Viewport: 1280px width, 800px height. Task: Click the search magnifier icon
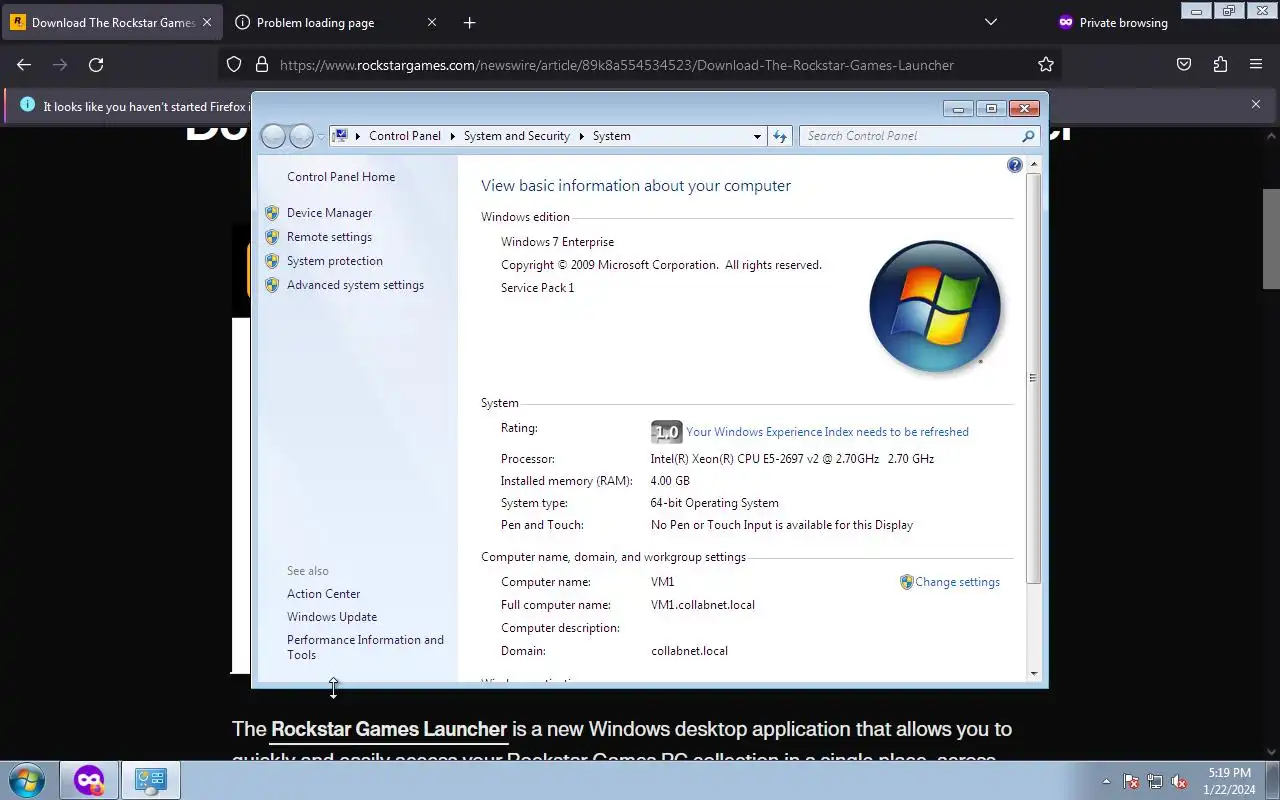point(1028,136)
